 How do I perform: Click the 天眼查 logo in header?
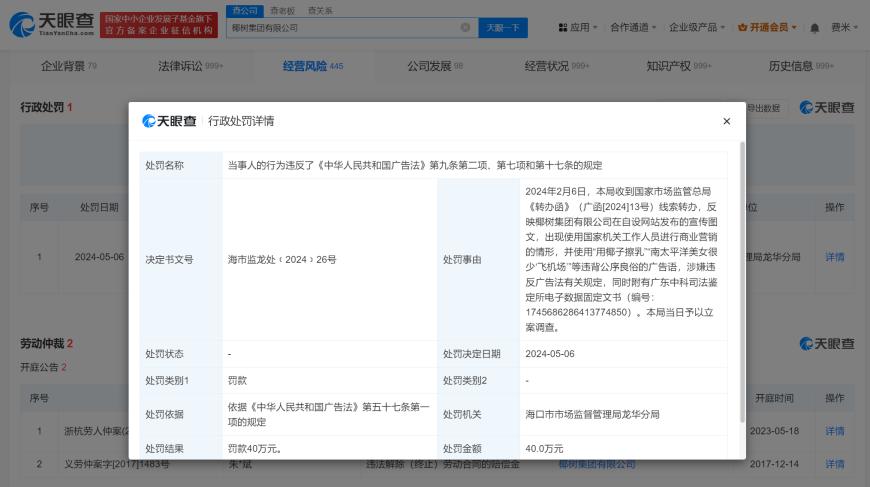coord(52,24)
